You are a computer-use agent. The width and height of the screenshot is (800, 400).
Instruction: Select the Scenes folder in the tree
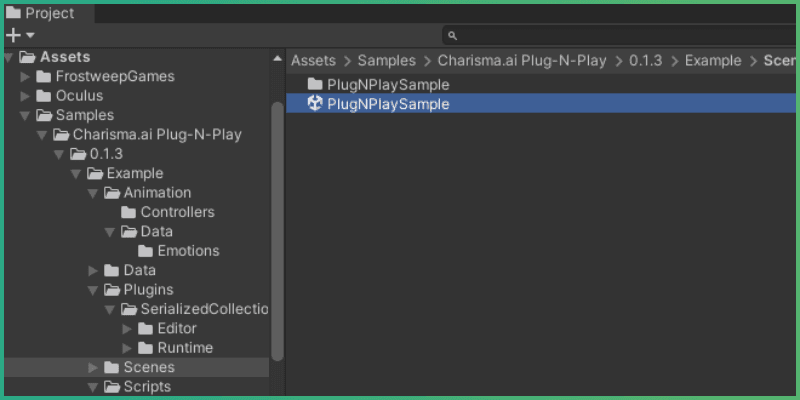[148, 367]
